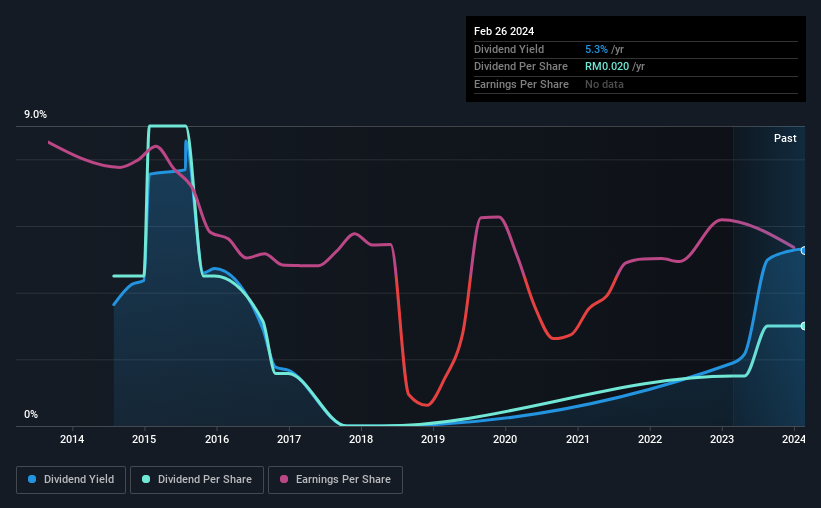Click the 2021 x-axis label
The image size is (821, 508).
click(x=578, y=439)
